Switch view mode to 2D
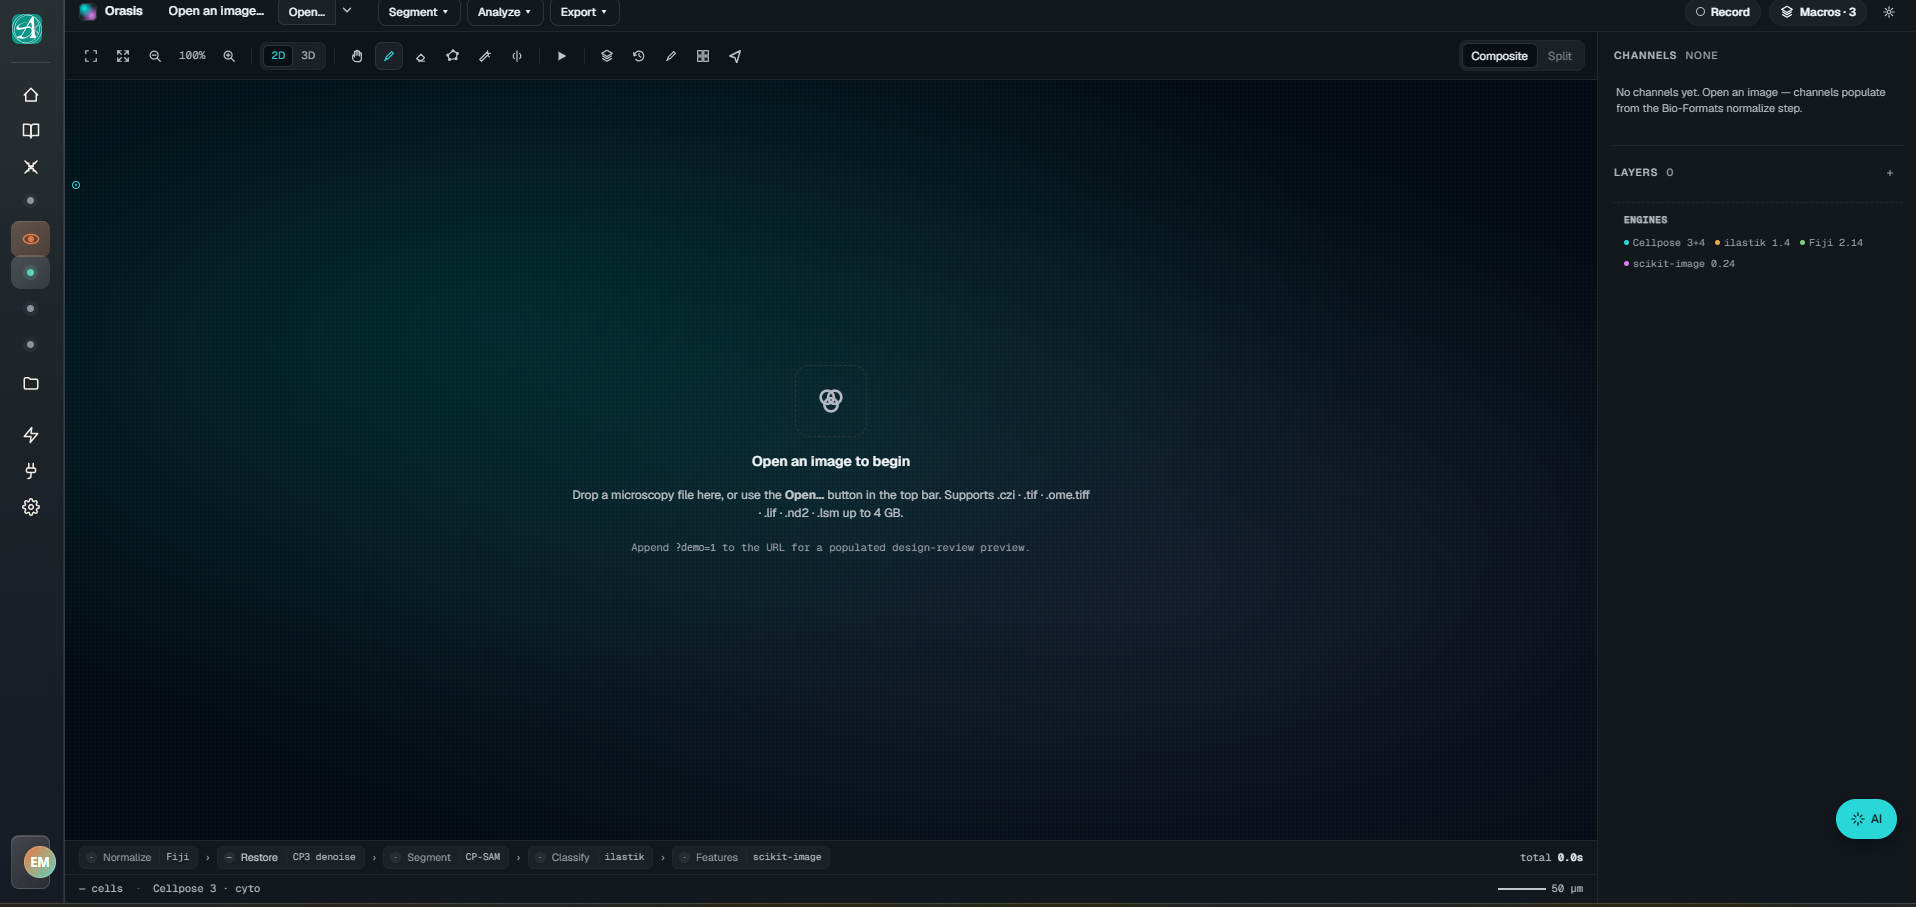1916x907 pixels. [278, 56]
